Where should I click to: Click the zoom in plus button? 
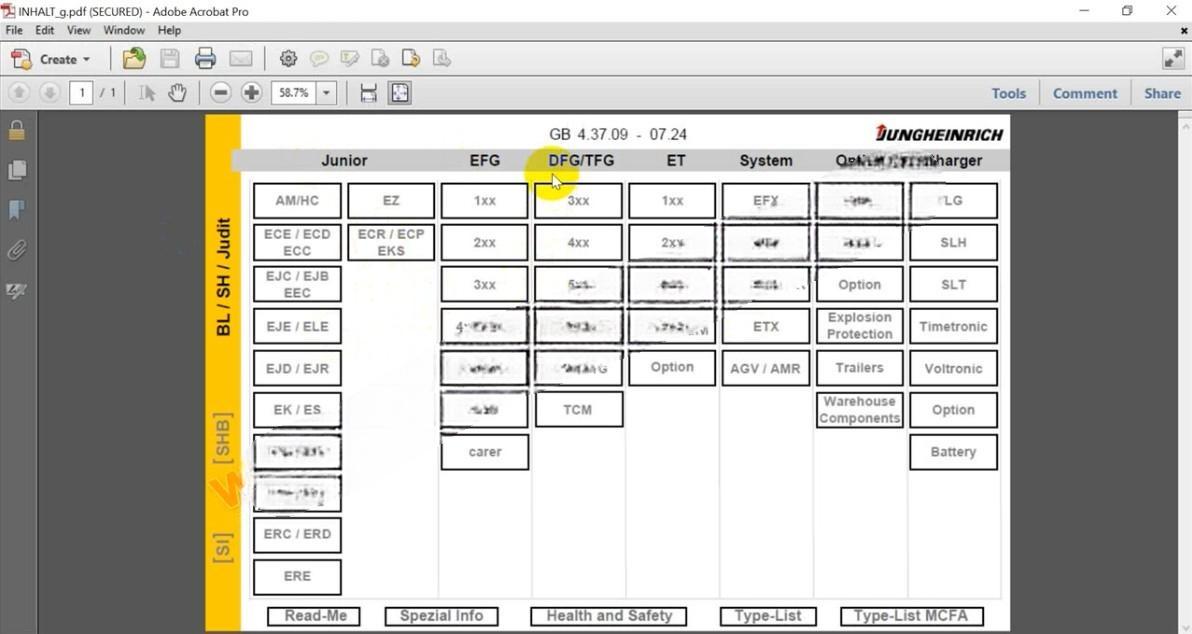[x=252, y=93]
